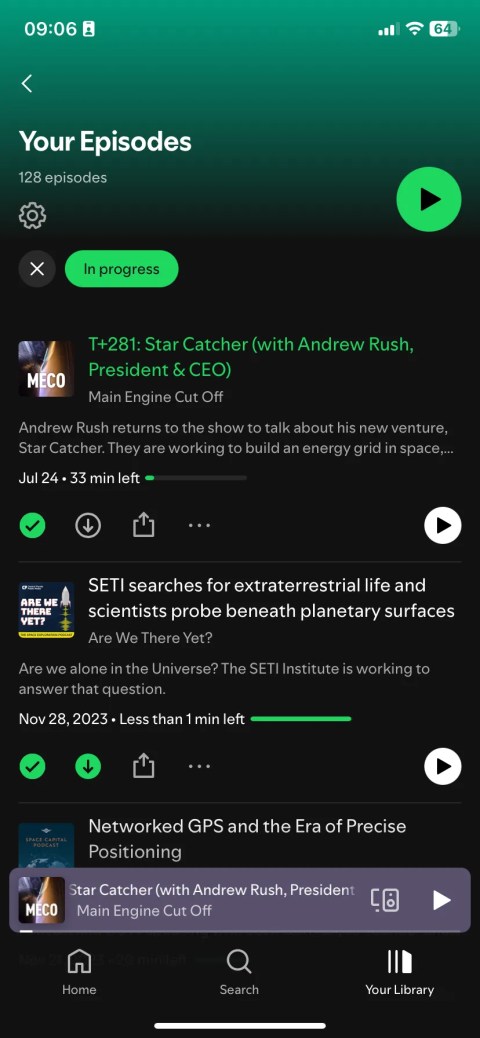Switch to the Search tab
480x1038 pixels.
pos(239,973)
